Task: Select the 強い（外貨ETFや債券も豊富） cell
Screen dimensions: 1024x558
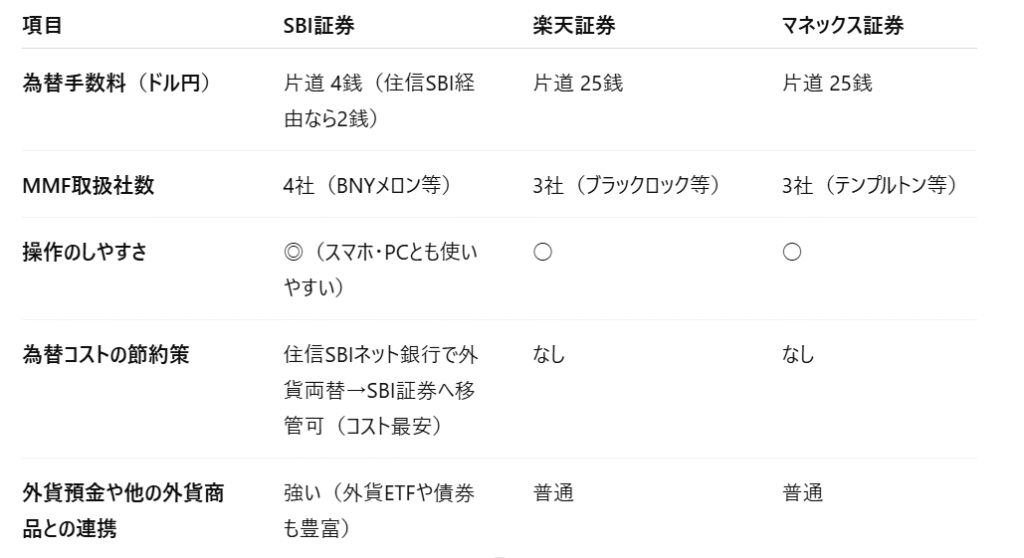Action: (x=379, y=510)
